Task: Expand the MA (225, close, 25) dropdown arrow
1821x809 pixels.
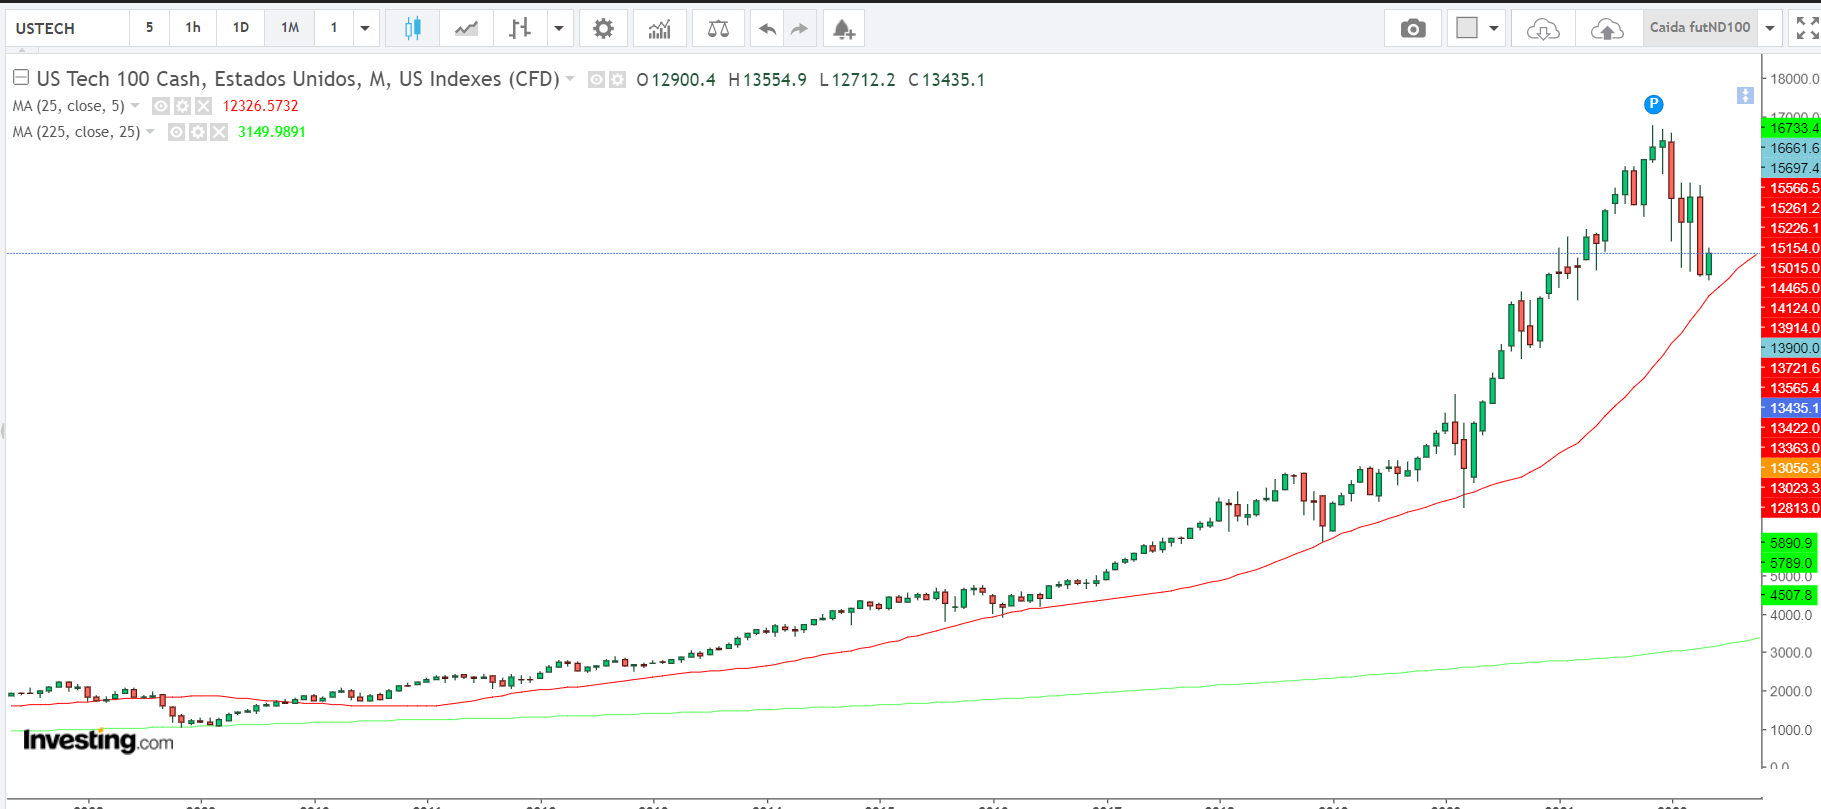Action: point(150,132)
